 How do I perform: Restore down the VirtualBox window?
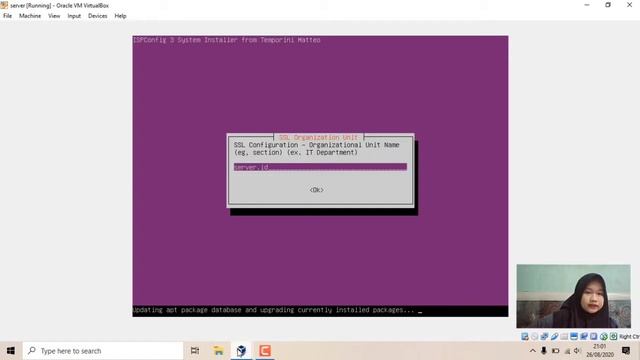608,5
